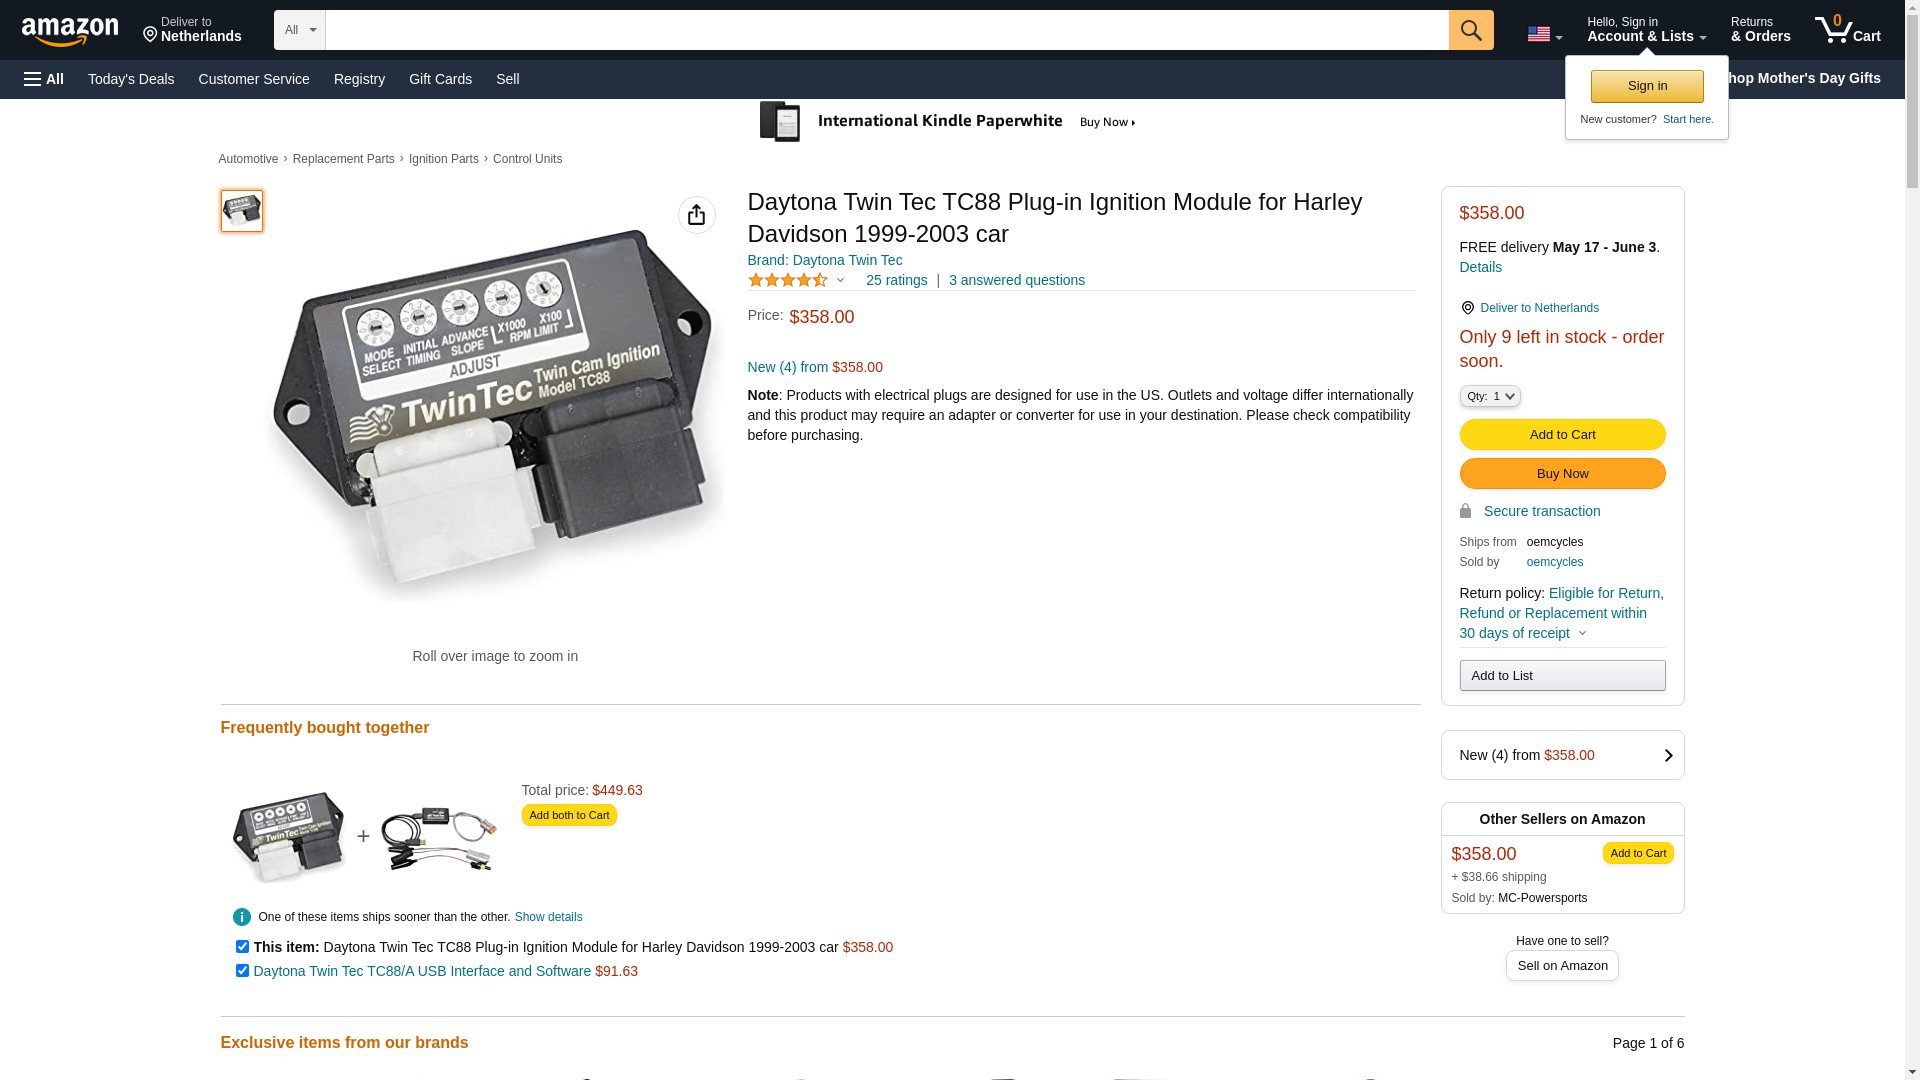Viewport: 1920px width, 1080px height.
Task: Open the search category All dropdown
Action: tap(300, 30)
